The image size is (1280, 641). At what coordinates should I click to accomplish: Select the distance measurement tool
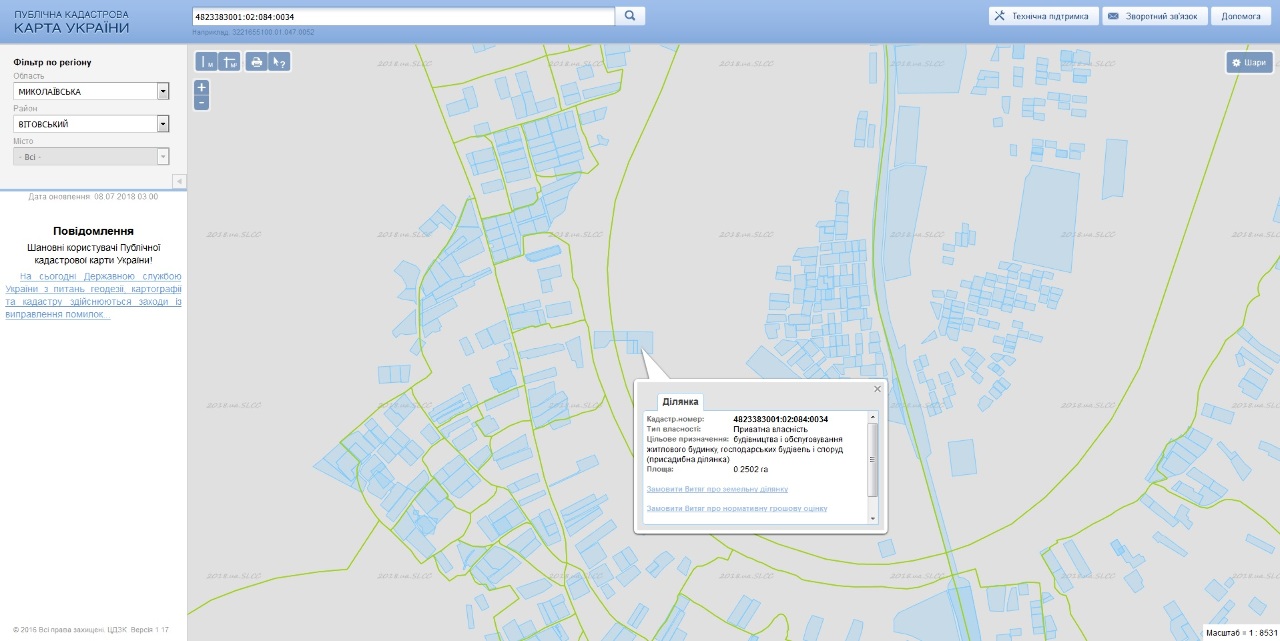206,62
